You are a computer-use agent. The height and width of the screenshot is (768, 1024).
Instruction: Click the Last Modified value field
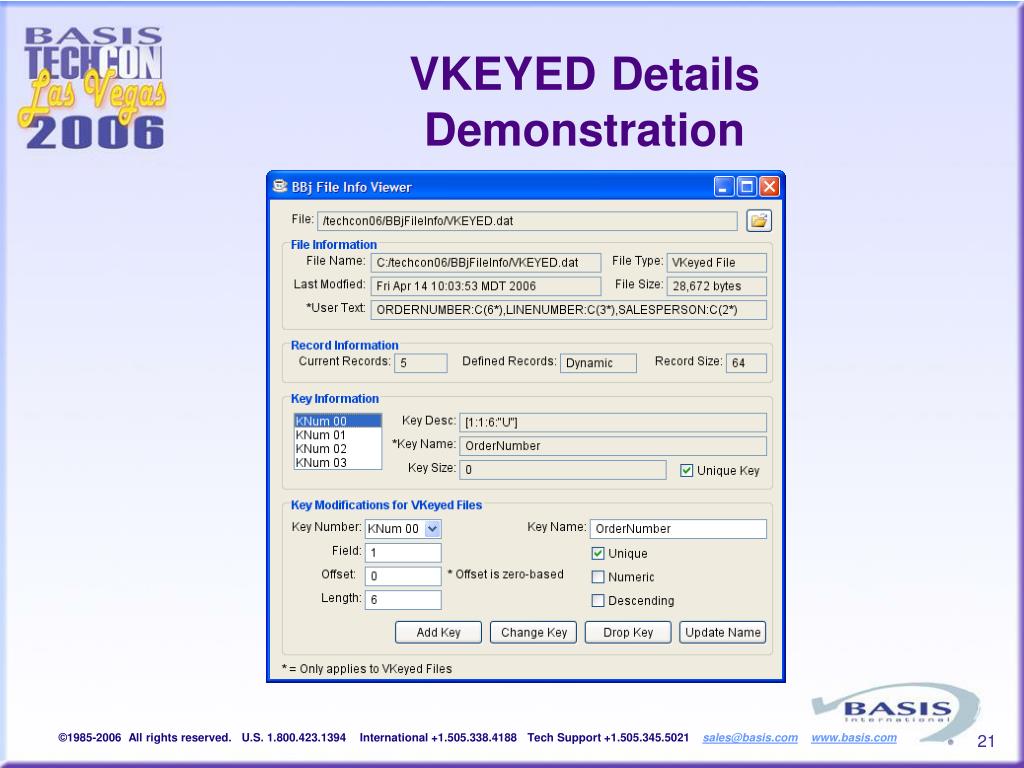[x=486, y=286]
